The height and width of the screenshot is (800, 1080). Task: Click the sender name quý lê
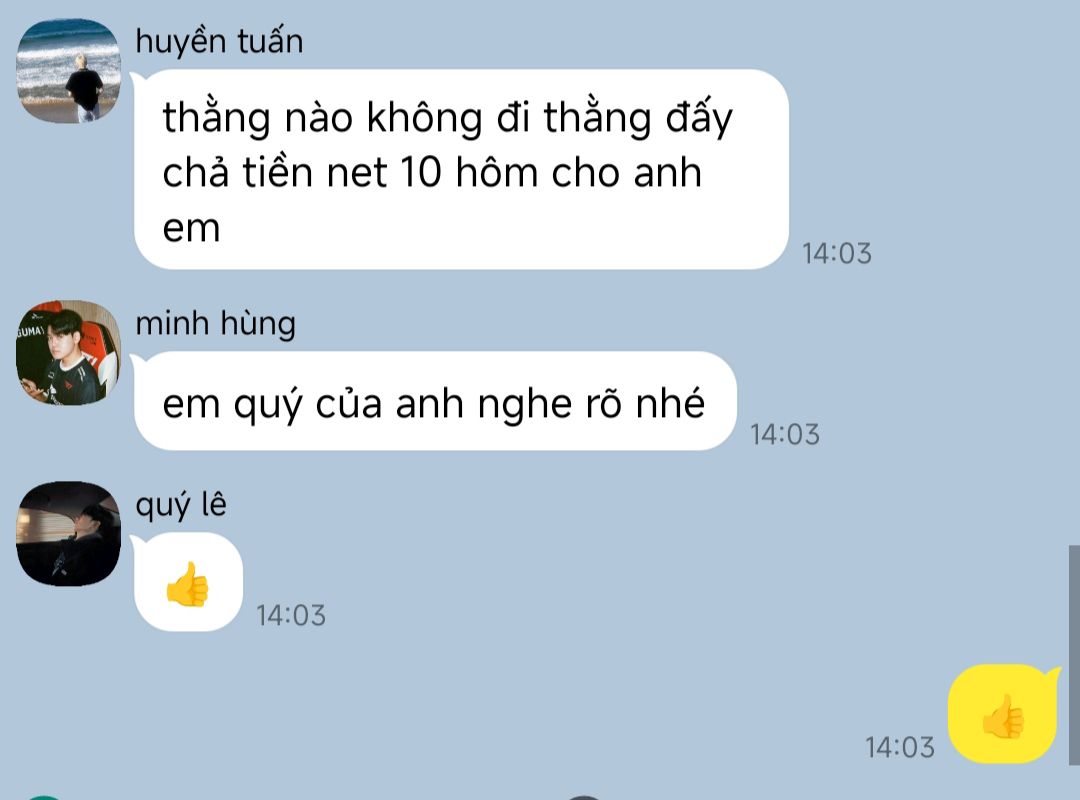180,505
